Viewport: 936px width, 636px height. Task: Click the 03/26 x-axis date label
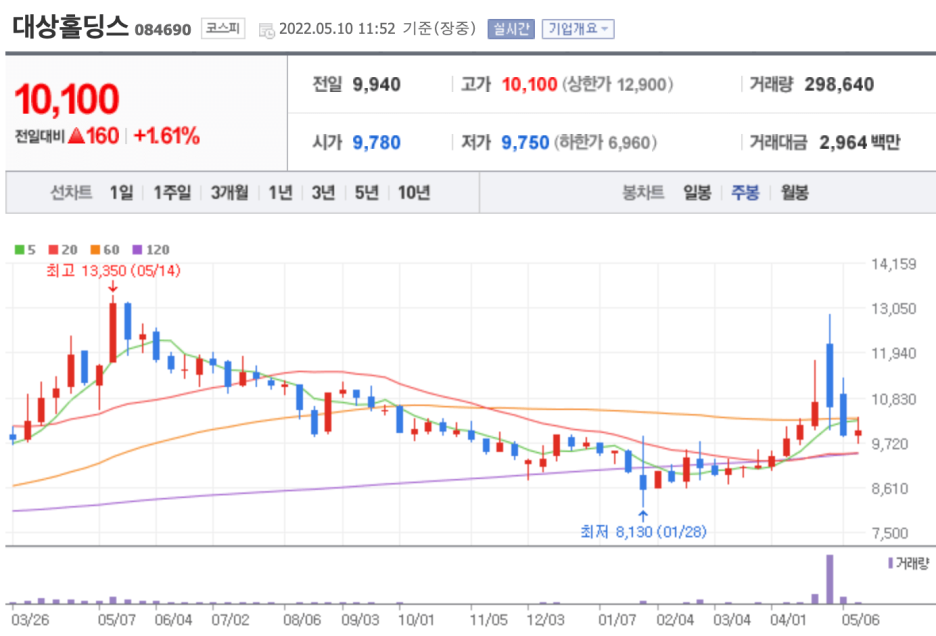pos(30,620)
